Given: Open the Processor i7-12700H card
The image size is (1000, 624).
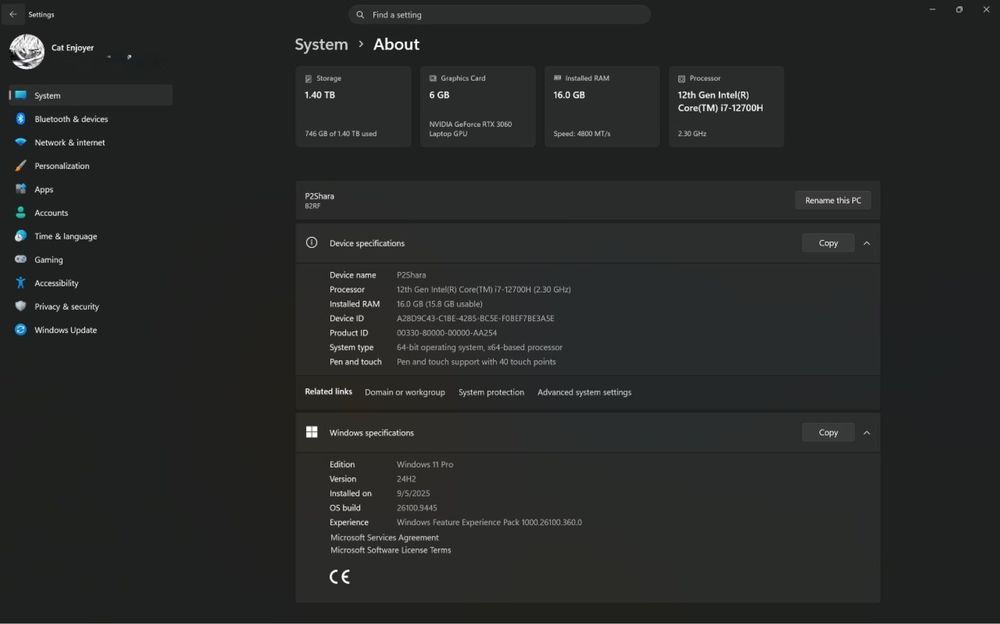Looking at the screenshot, I should click(x=726, y=107).
